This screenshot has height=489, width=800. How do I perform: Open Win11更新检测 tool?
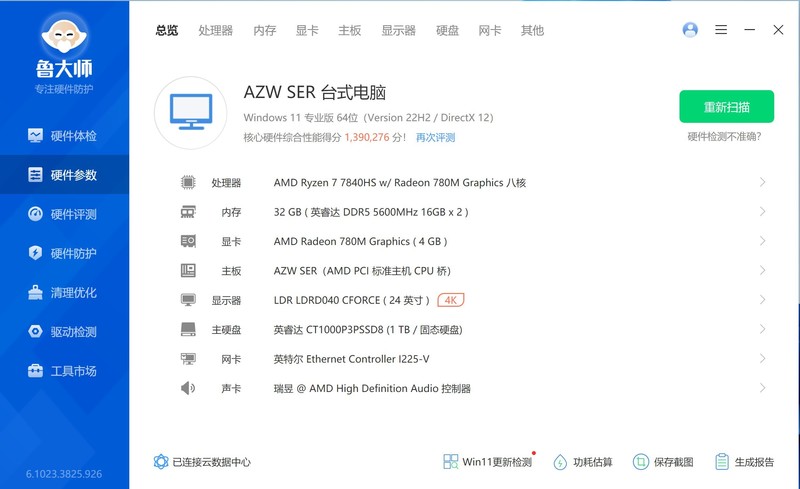click(488, 462)
